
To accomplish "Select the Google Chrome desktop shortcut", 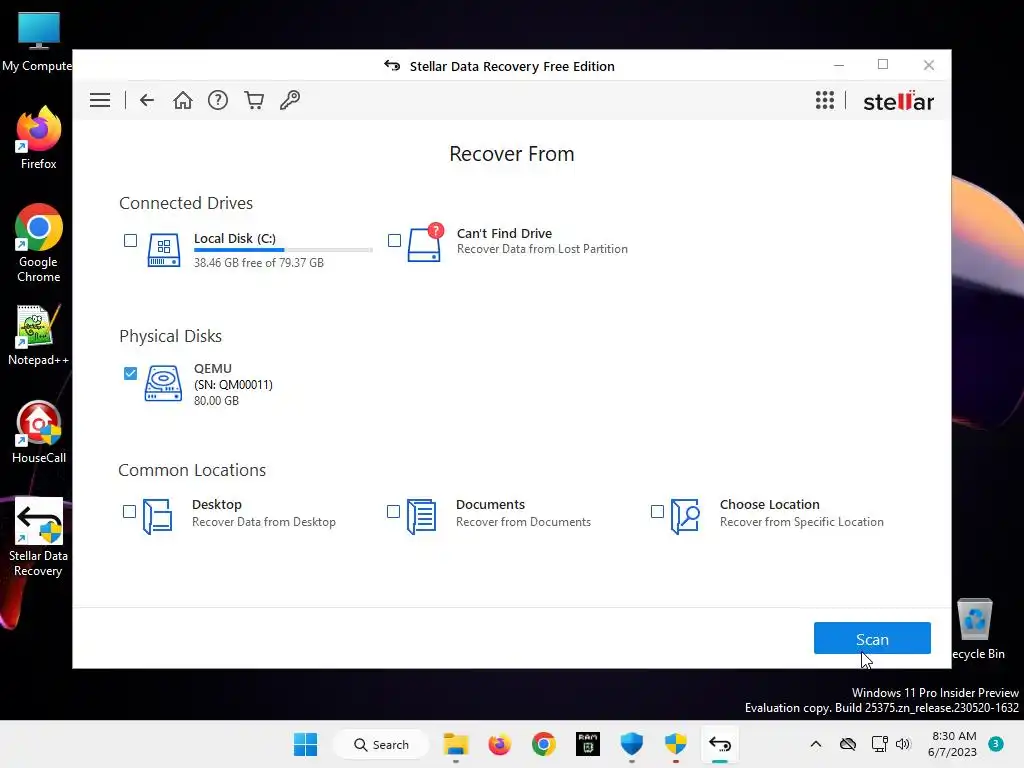I will coord(39,244).
